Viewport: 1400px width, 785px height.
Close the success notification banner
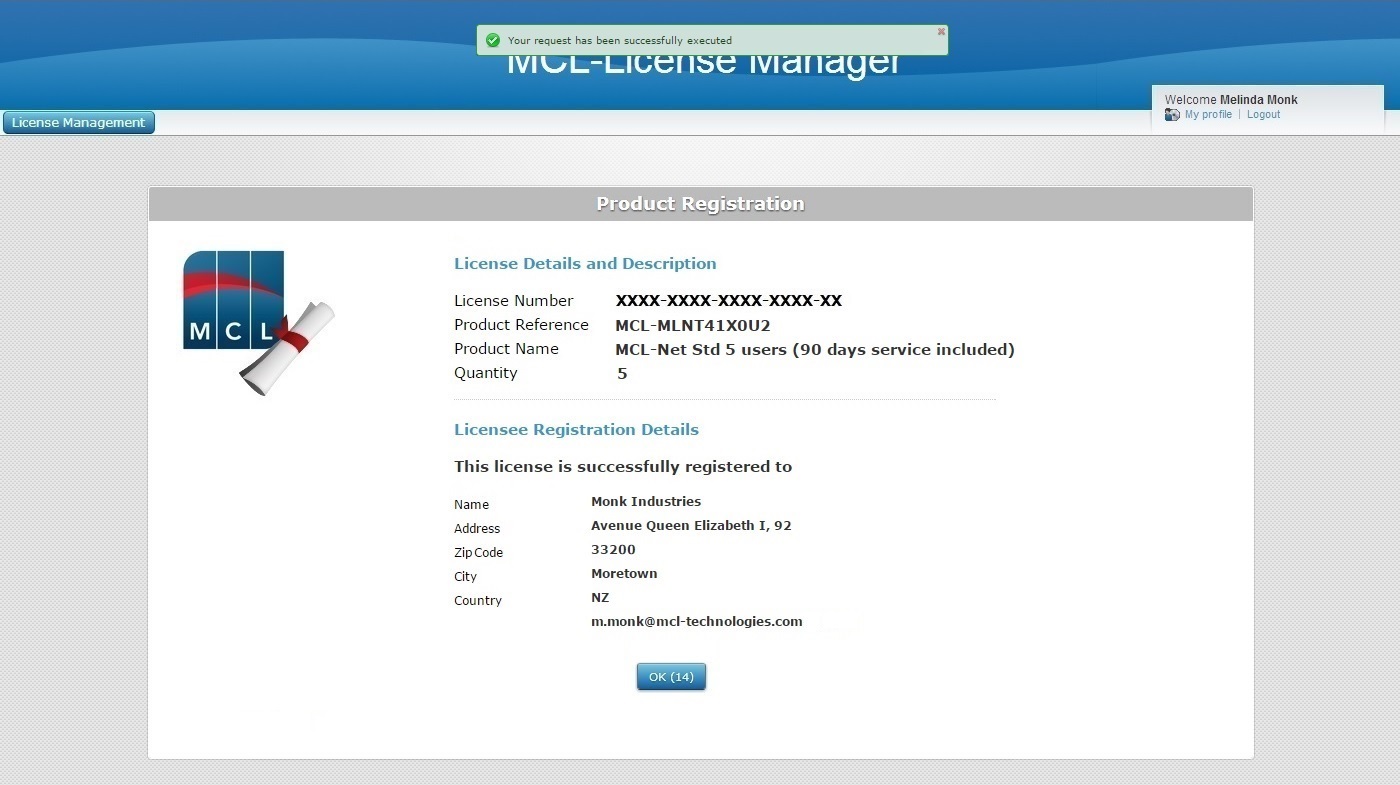point(941,32)
